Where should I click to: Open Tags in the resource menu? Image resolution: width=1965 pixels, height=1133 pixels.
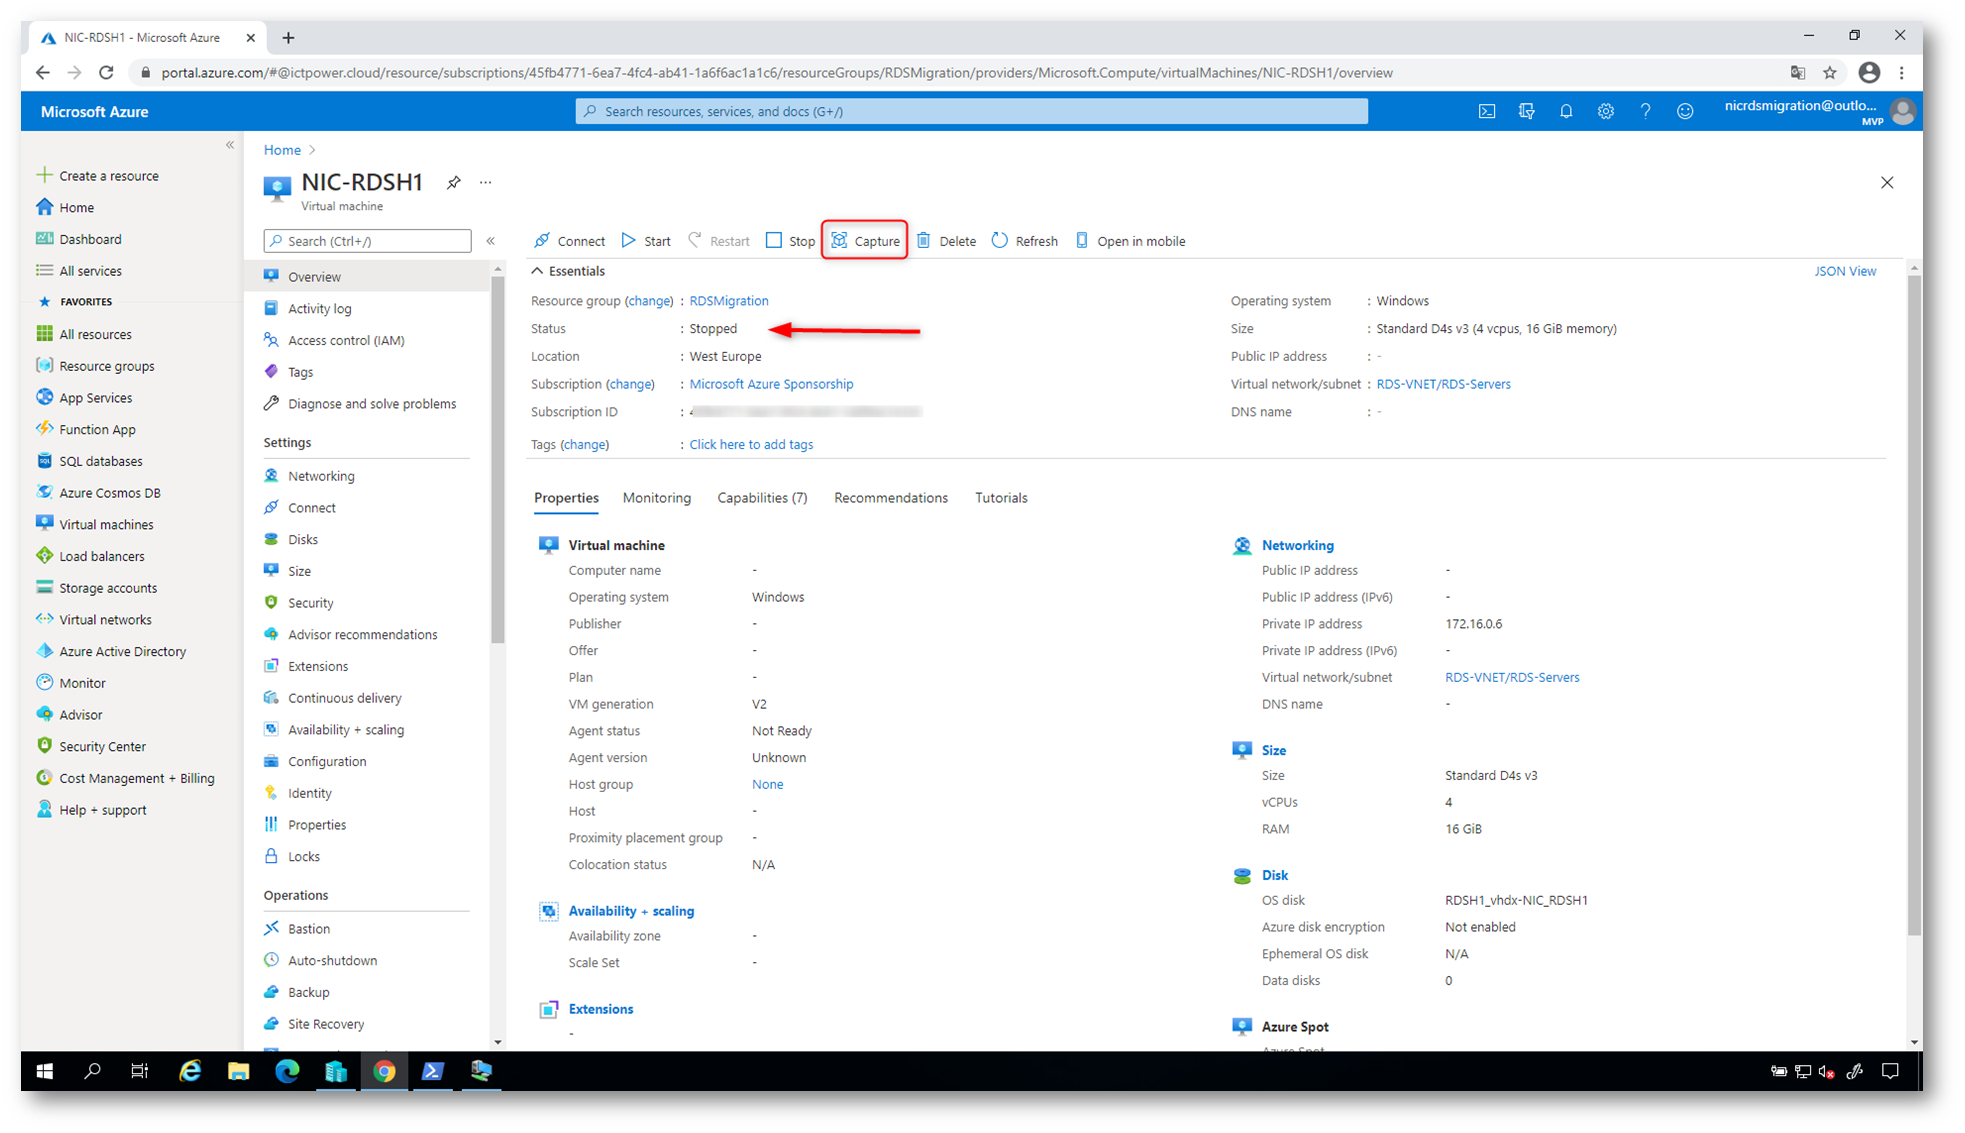[x=300, y=372]
